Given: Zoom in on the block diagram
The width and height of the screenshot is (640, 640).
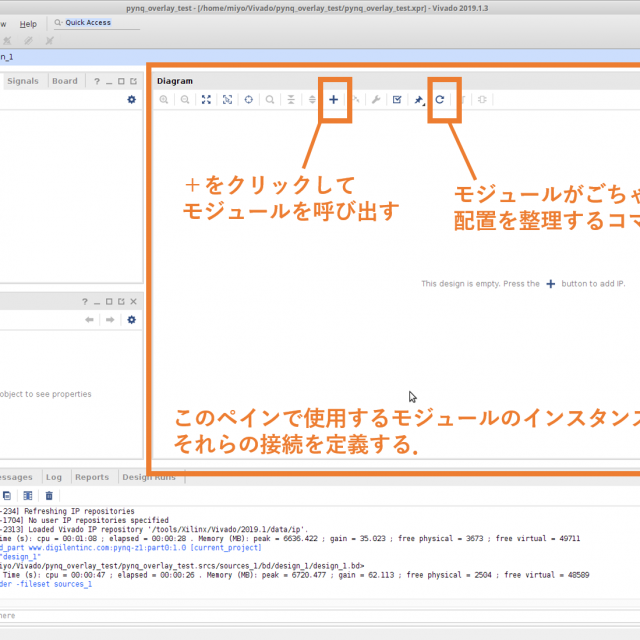Looking at the screenshot, I should pyautogui.click(x=164, y=100).
